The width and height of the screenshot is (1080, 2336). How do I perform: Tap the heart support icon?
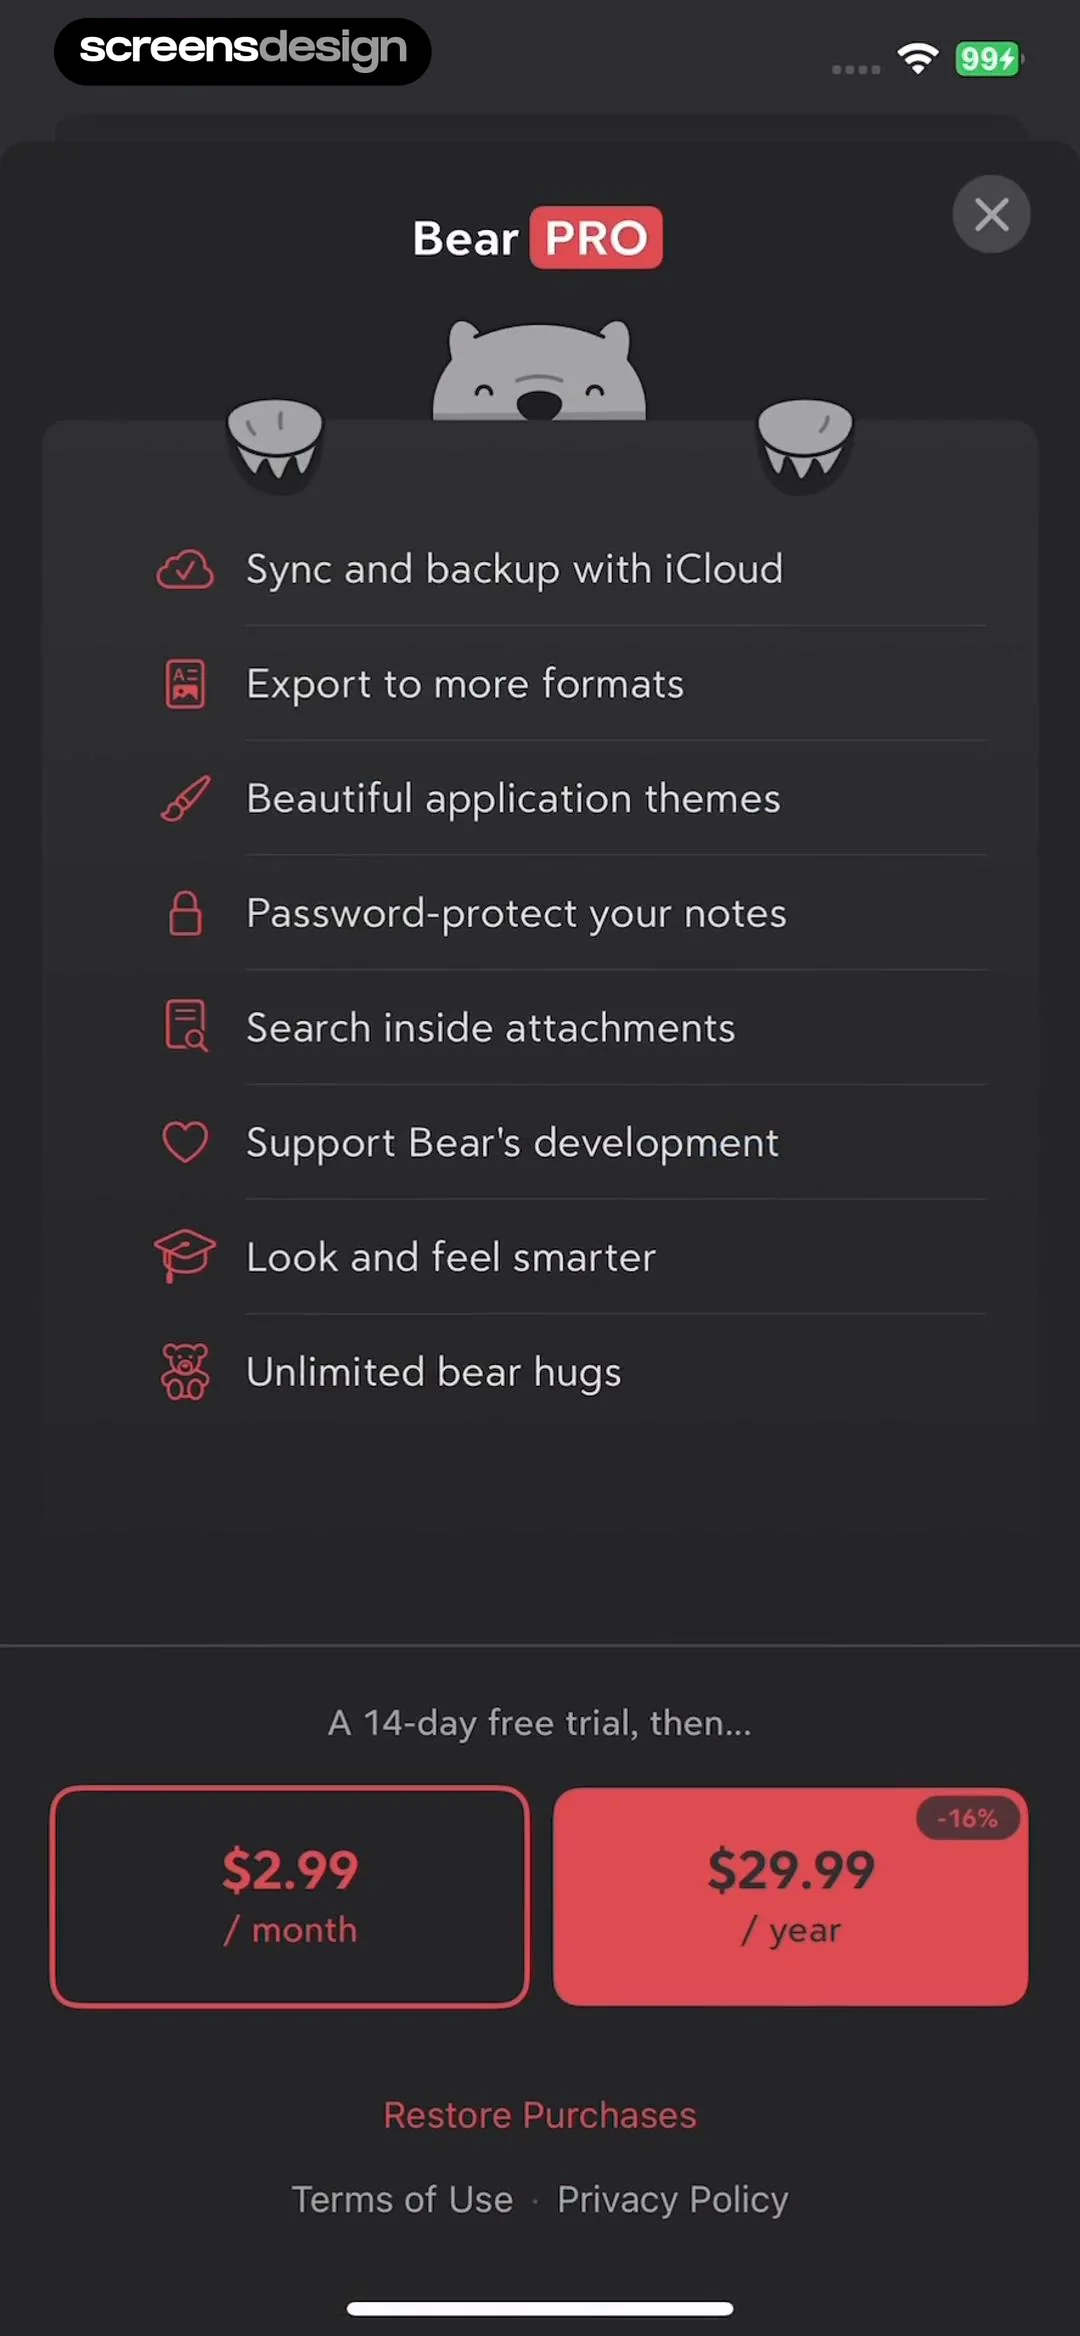185,1142
